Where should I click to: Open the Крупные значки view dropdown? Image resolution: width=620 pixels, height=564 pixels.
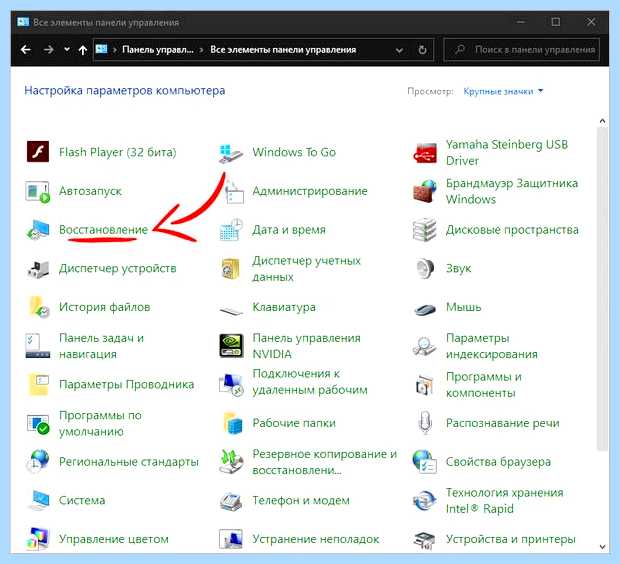503,91
